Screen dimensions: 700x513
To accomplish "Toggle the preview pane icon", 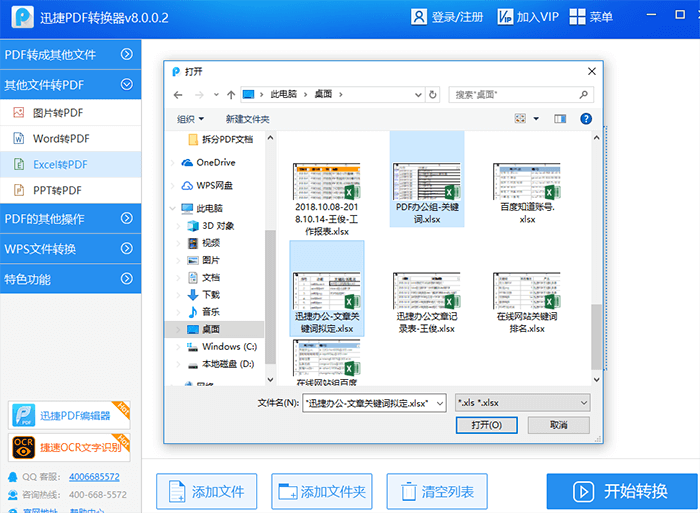I will (x=560, y=118).
